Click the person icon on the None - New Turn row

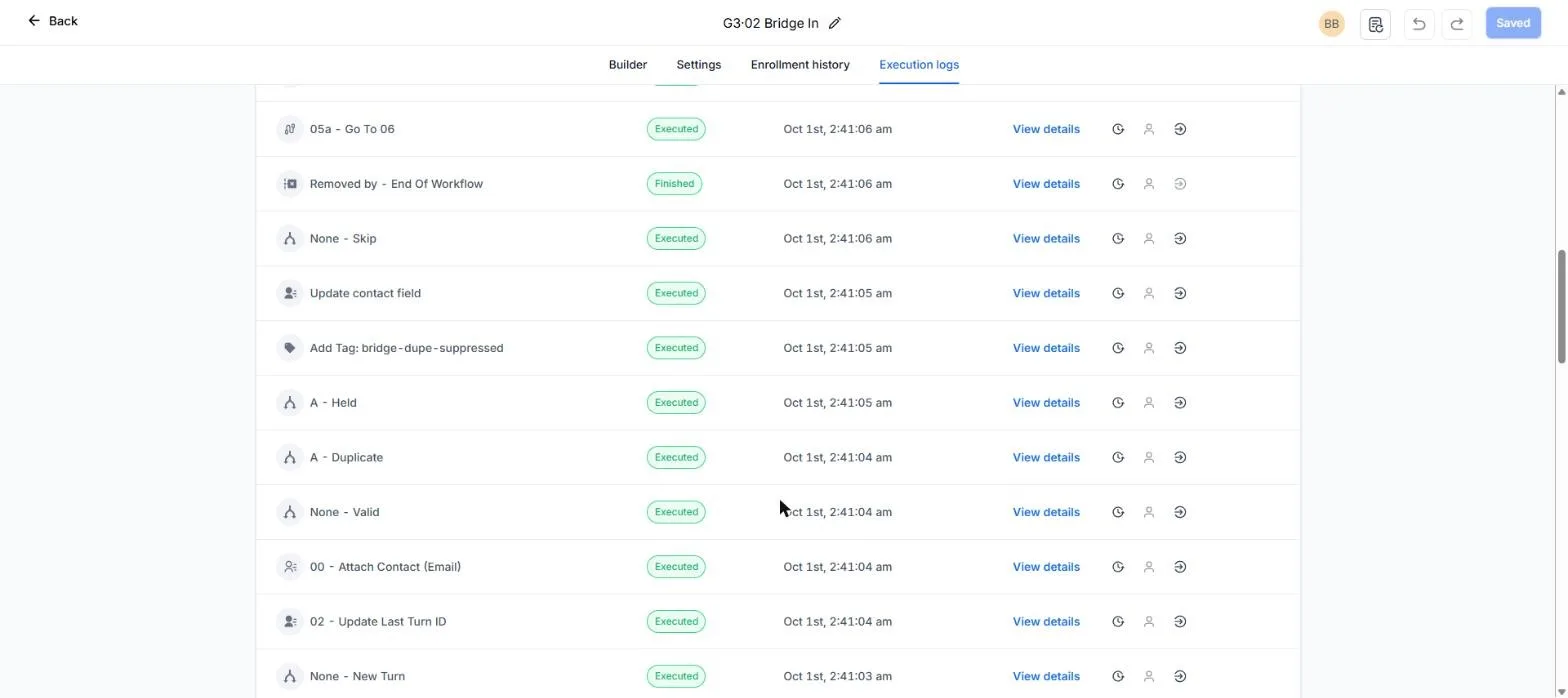tap(1149, 676)
